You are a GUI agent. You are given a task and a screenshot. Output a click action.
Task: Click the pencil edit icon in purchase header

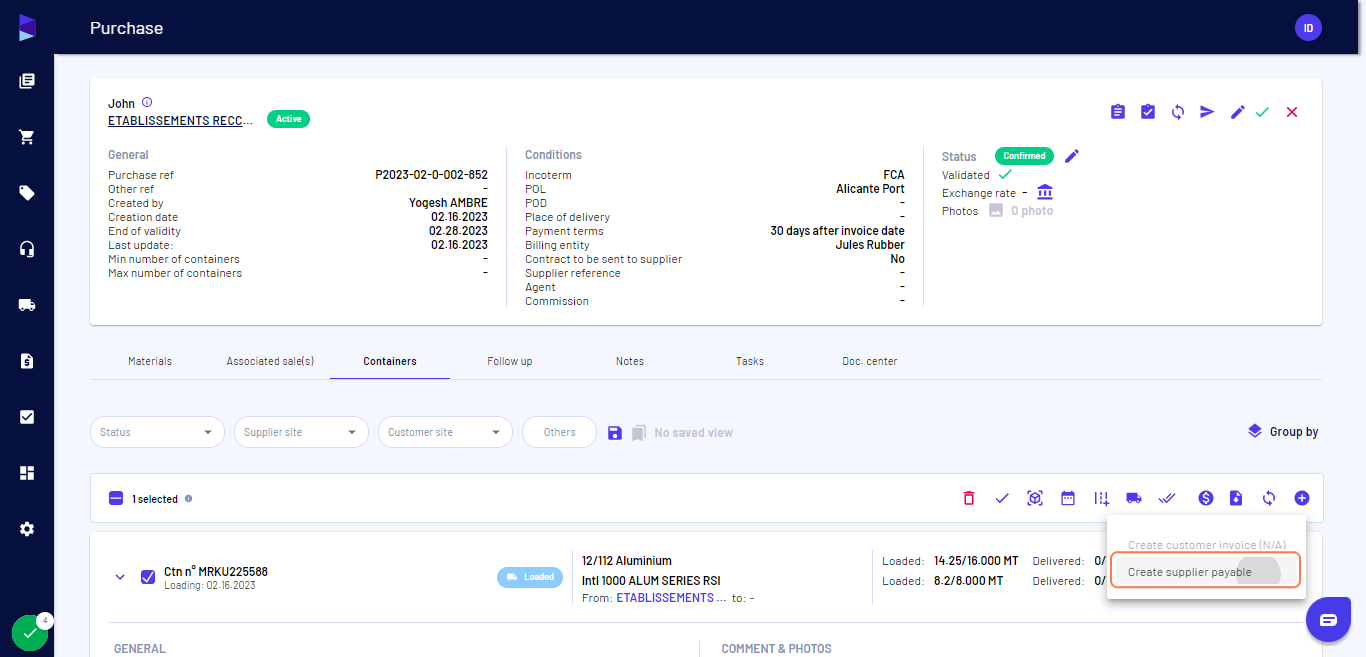[1237, 112]
